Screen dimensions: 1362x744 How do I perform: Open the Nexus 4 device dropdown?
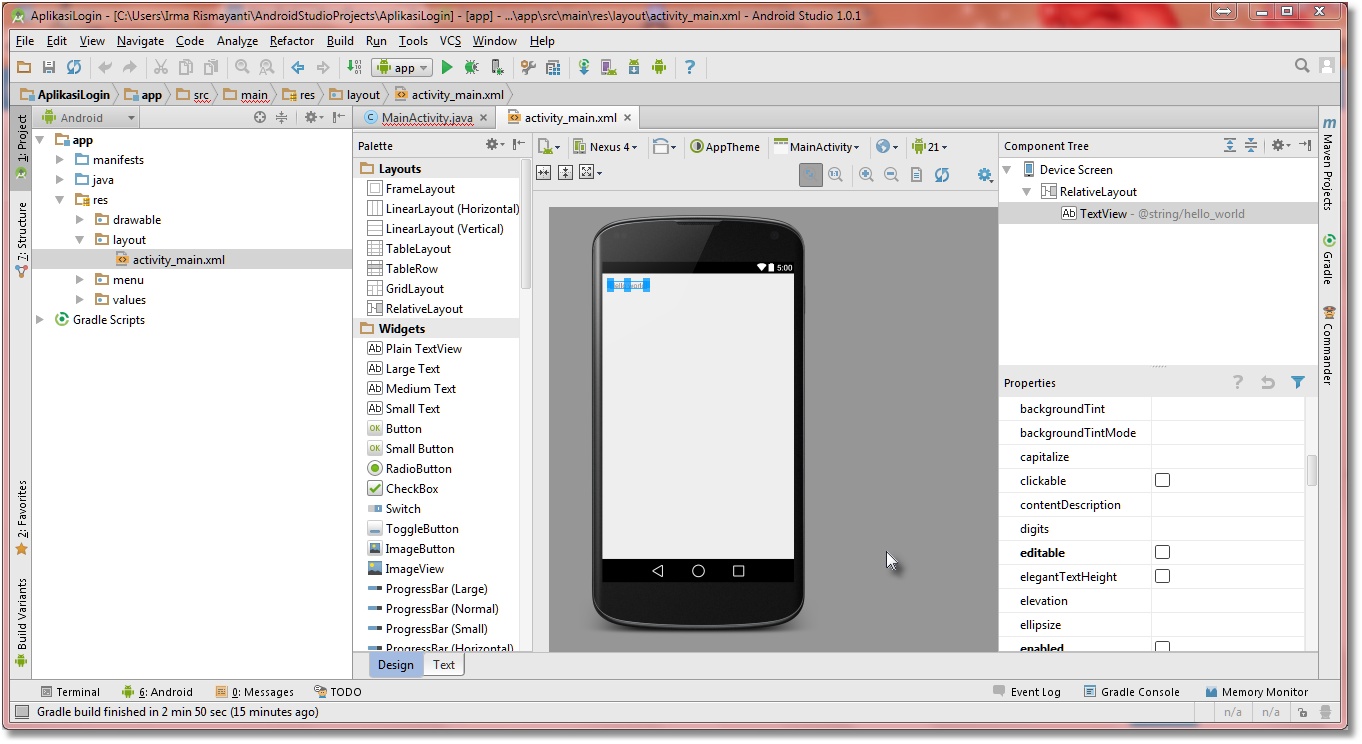coord(606,146)
